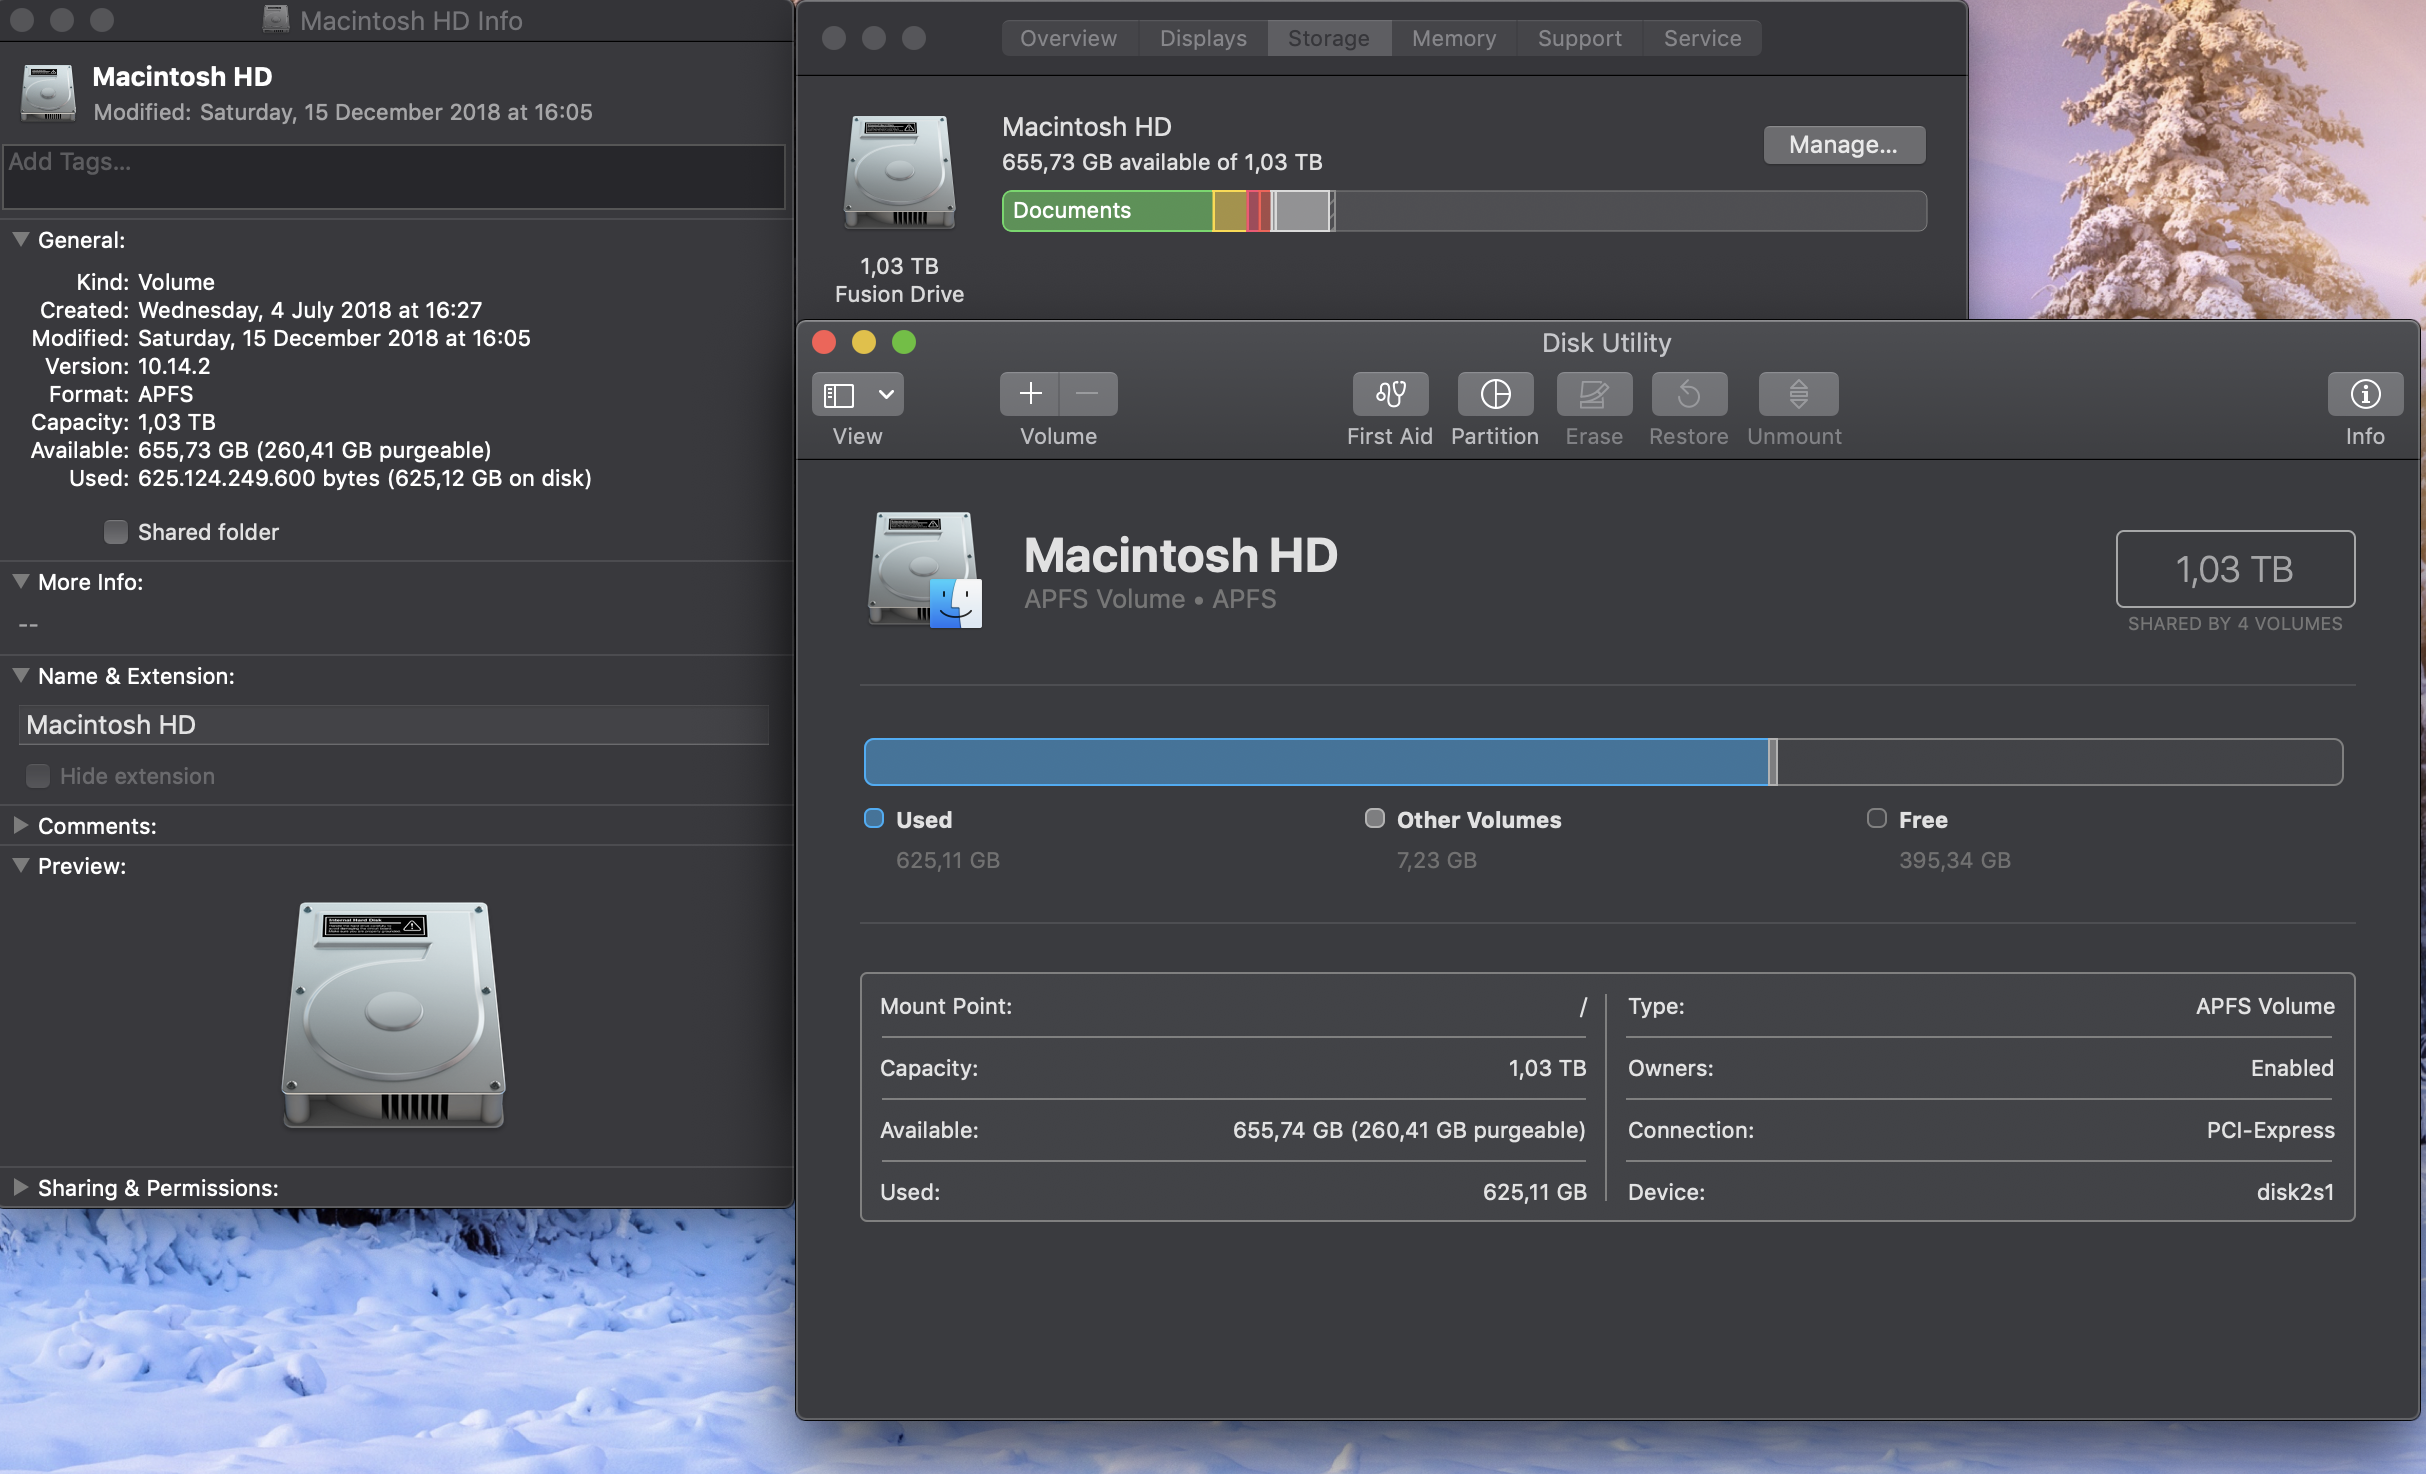Minimize the Disk Utility window
Viewport: 2426px width, 1474px height.
(x=864, y=342)
